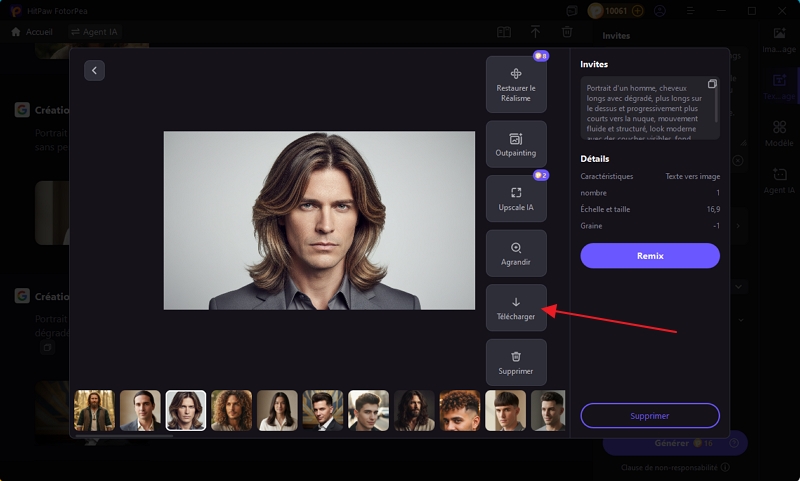800x481 pixels.
Task: Click the Texte vers image value
Action: (692, 176)
